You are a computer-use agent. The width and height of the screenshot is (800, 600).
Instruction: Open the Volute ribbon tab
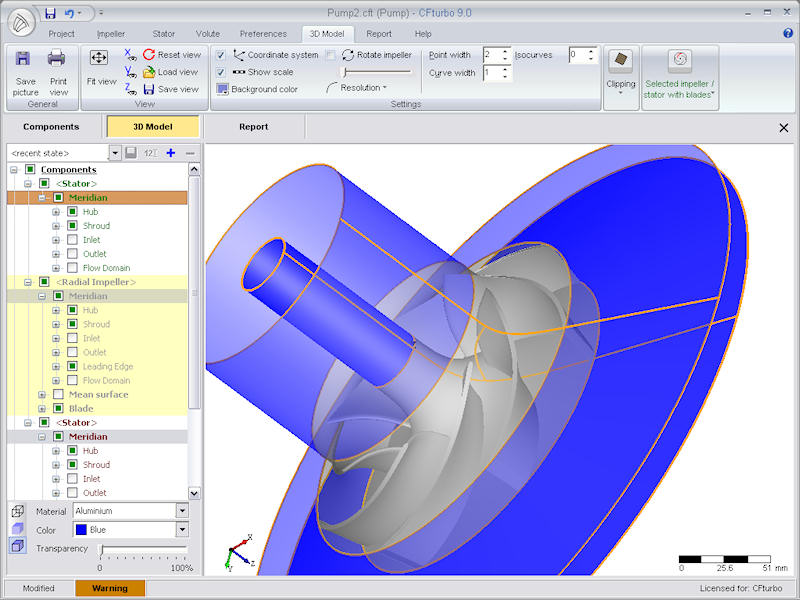point(208,34)
